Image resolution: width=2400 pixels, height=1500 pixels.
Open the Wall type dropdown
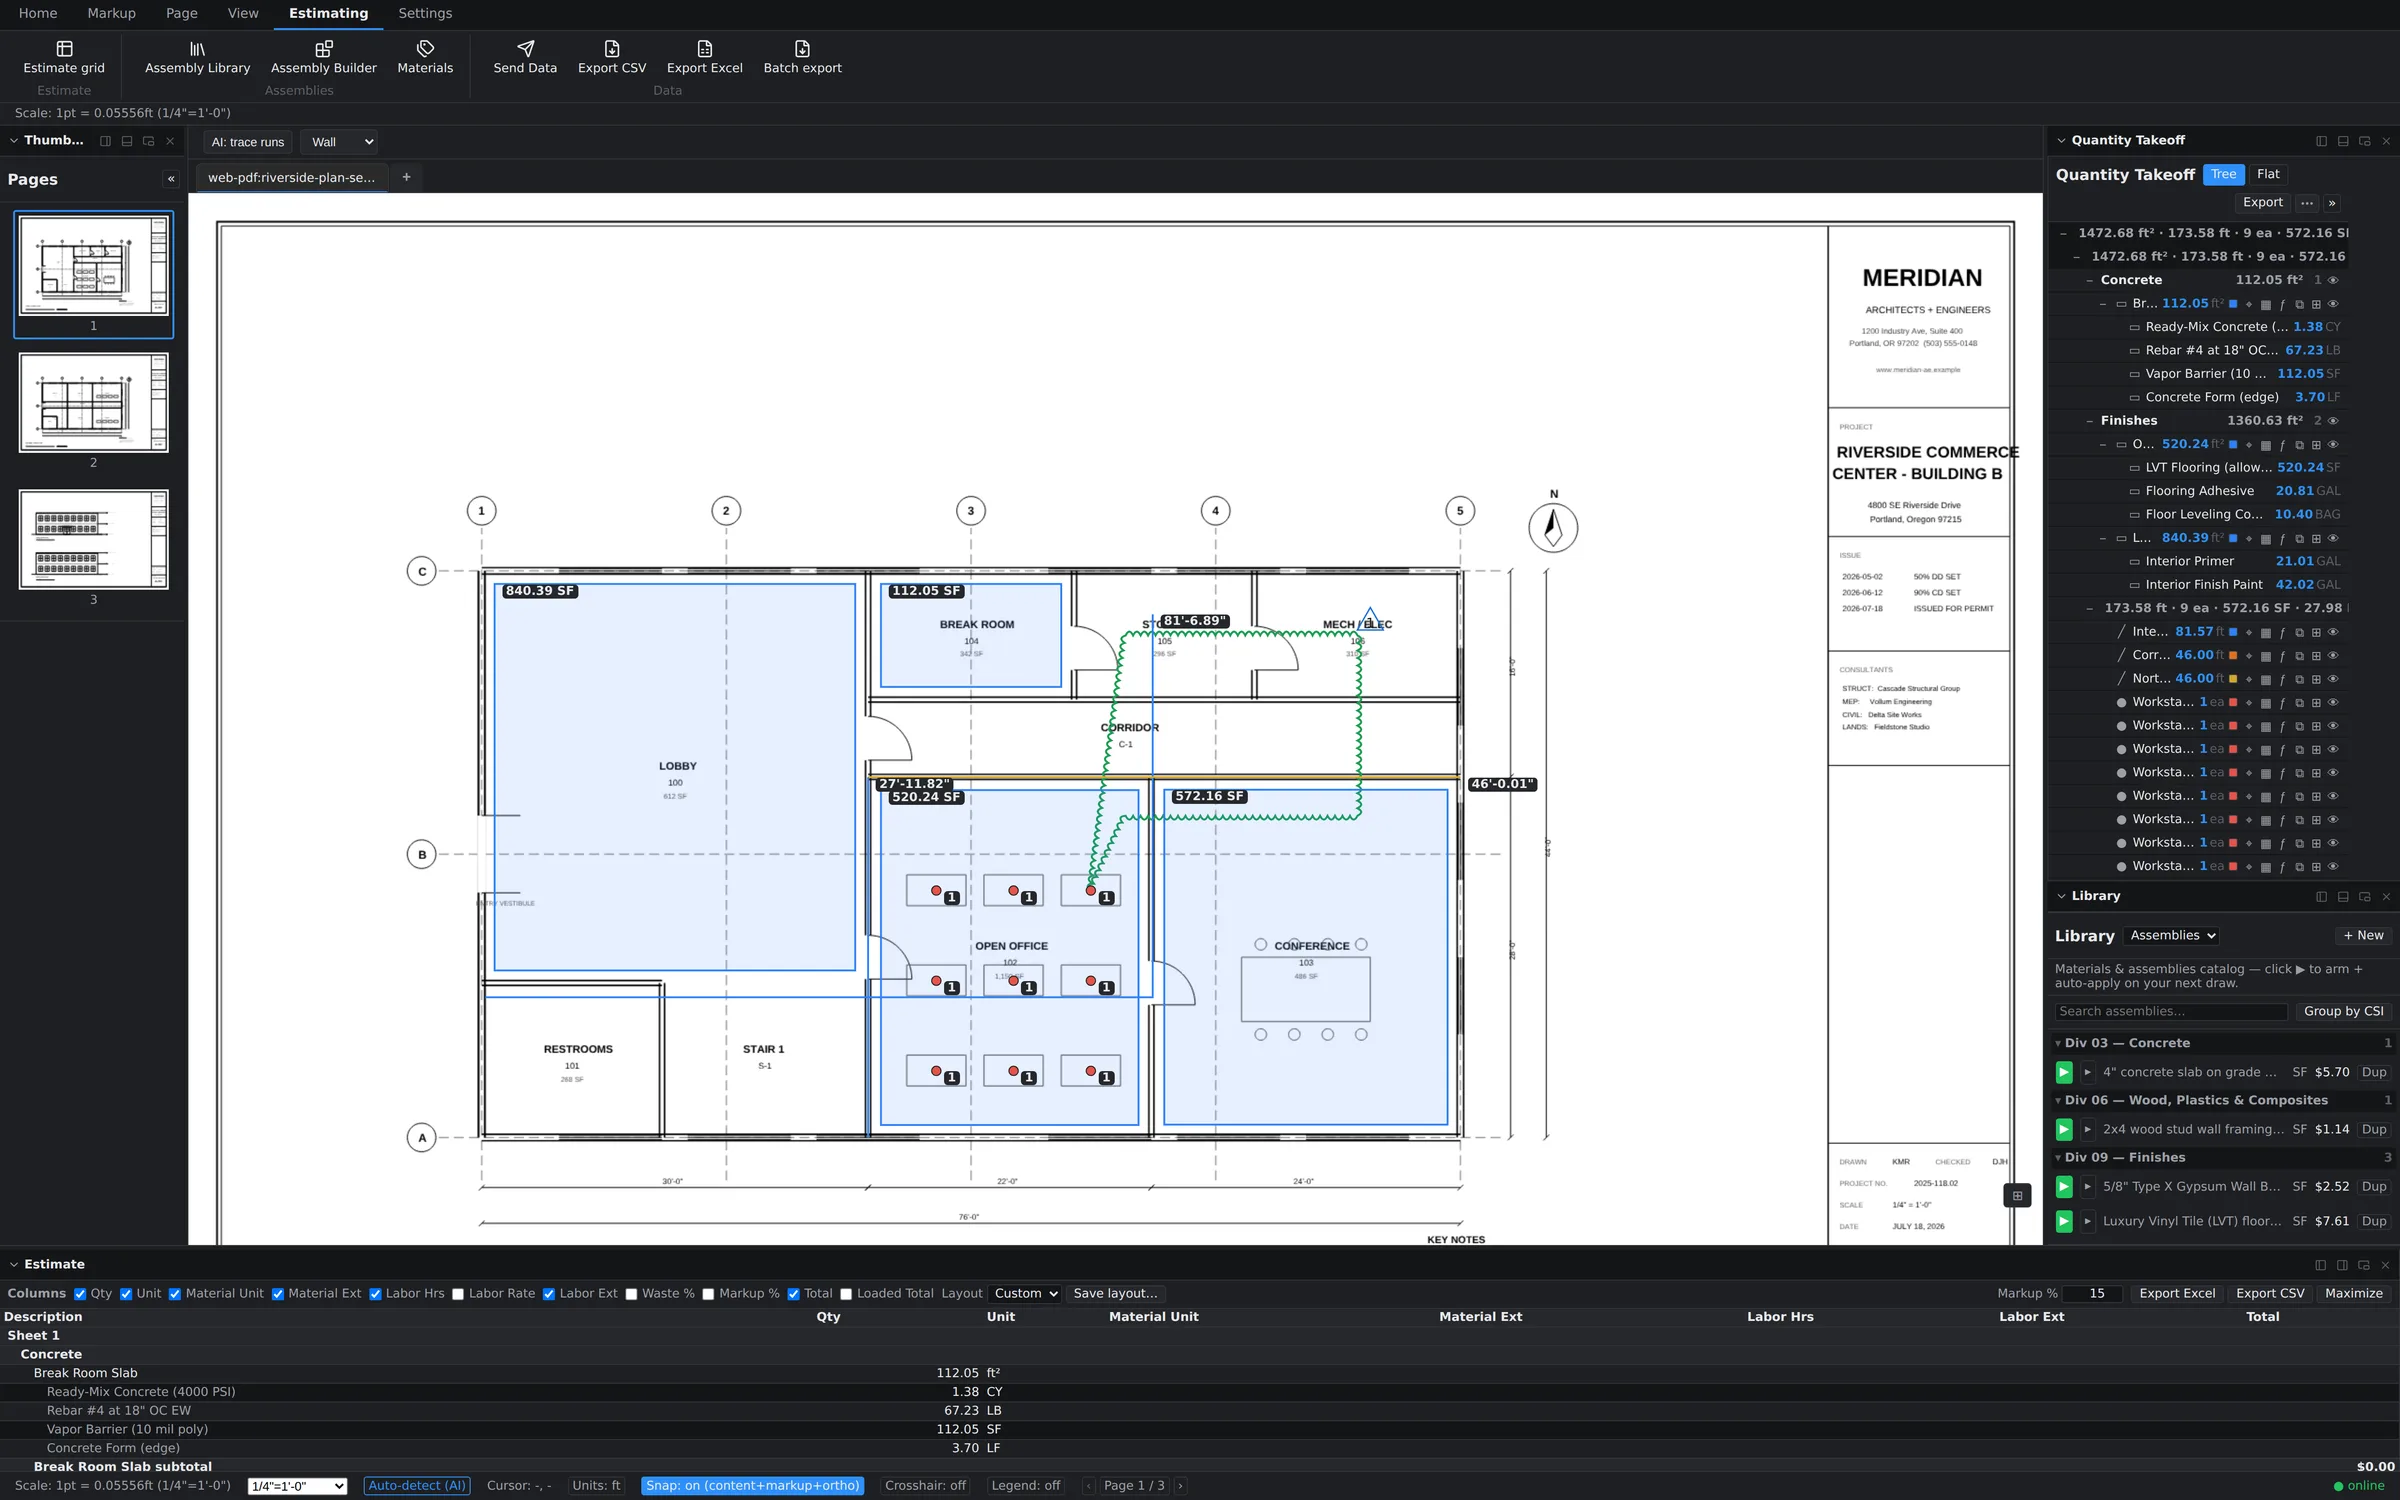[341, 142]
